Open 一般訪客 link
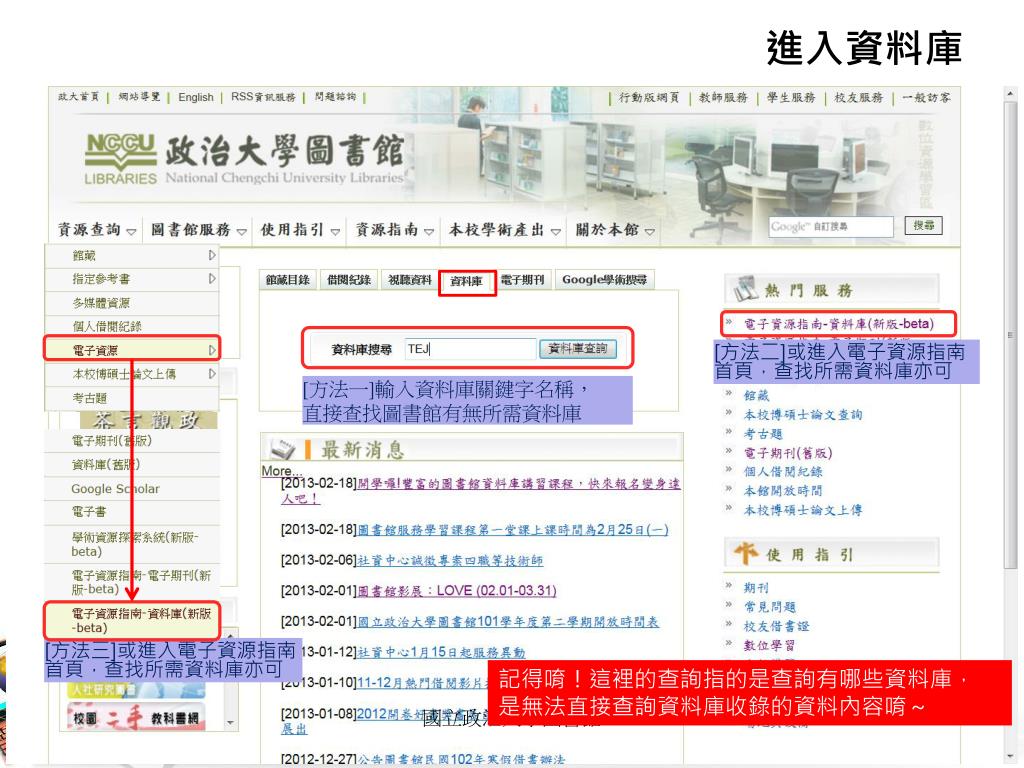Screen dimensions: 1024x768 tap(926, 97)
